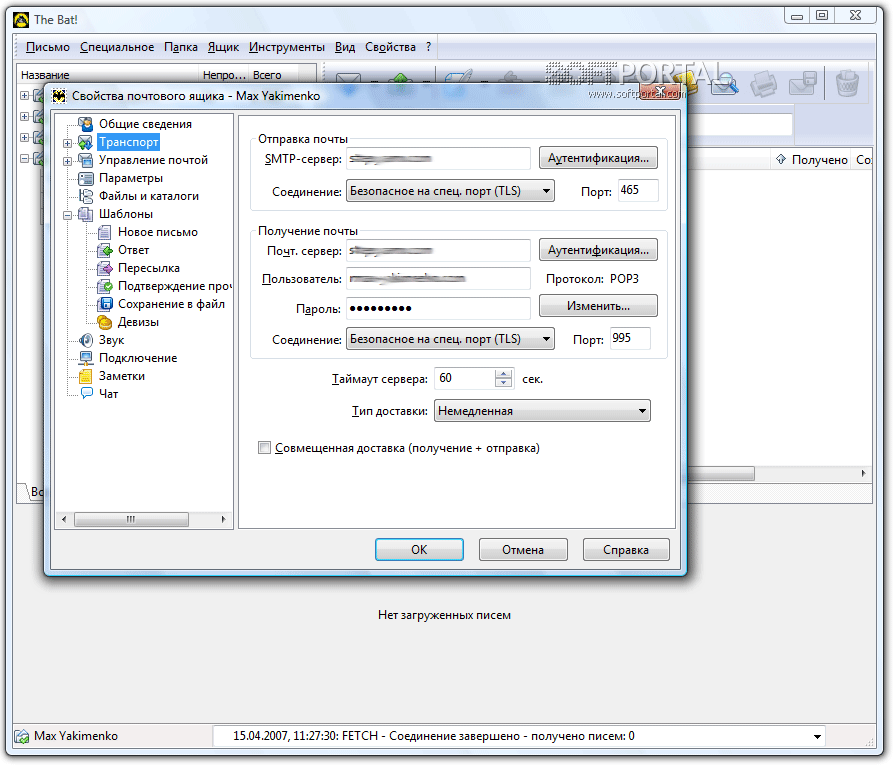Screen dimensions: 893x769
Task: Click the Пользователь input field
Action: pyautogui.click(x=438, y=279)
